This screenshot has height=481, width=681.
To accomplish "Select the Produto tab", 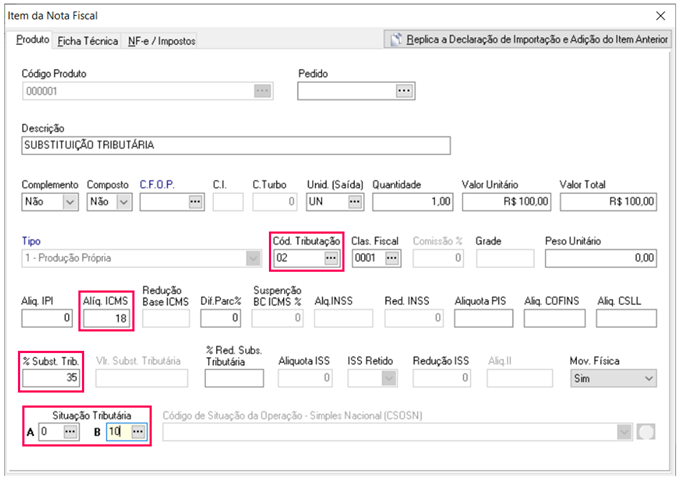I will pos(33,40).
